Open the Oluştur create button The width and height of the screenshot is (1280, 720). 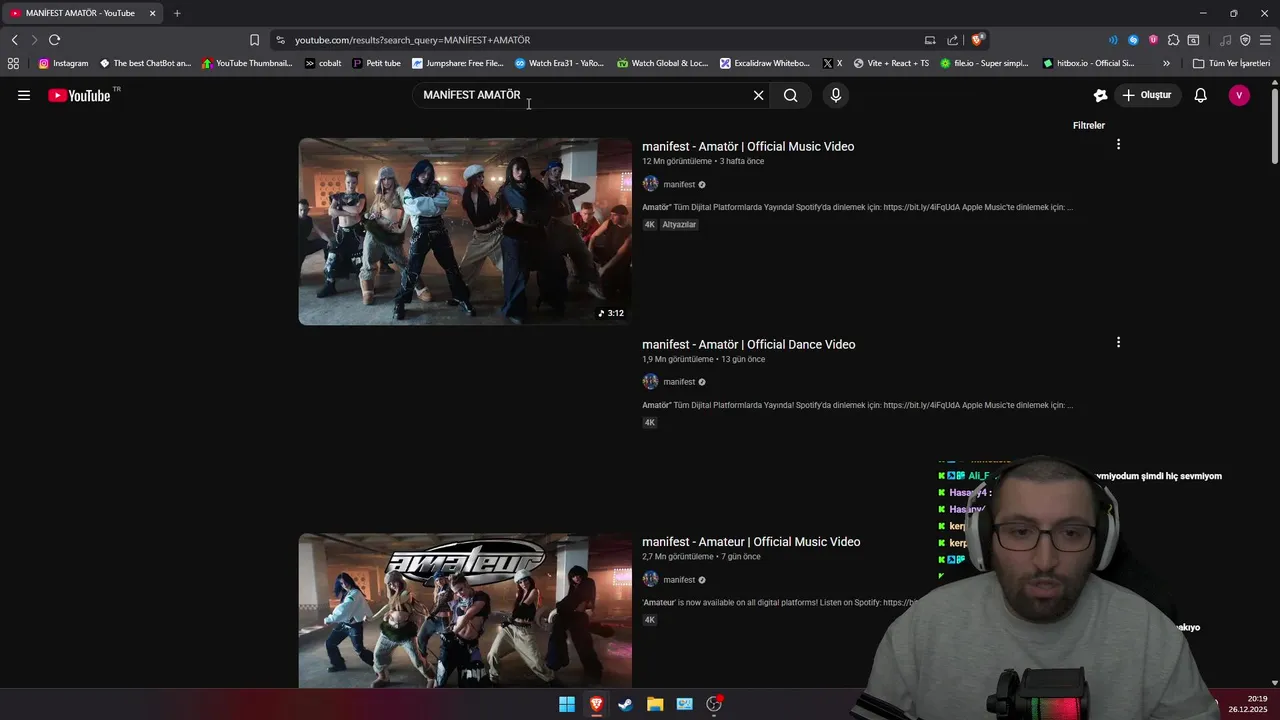pos(1148,95)
